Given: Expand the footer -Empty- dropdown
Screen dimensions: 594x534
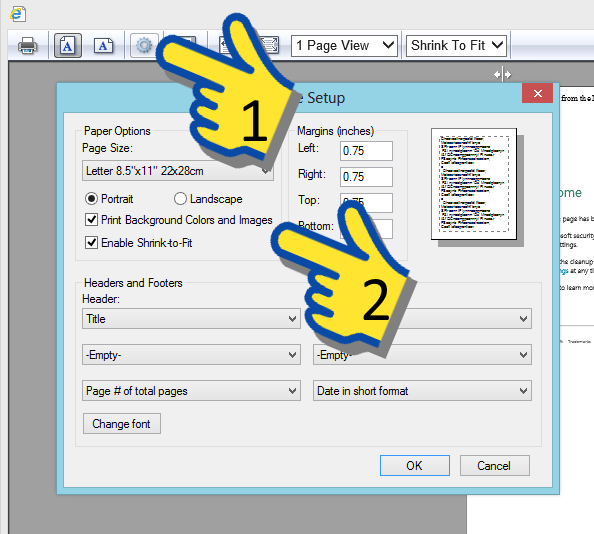Looking at the screenshot, I should pyautogui.click(x=422, y=354).
